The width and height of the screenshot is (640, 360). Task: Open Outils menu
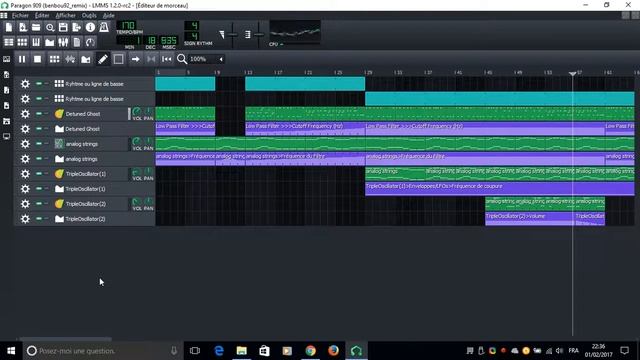[x=89, y=16]
